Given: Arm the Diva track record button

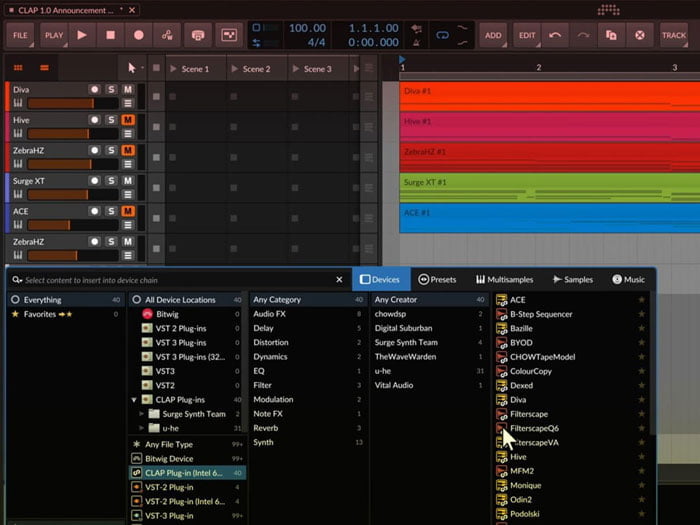Looking at the screenshot, I should pos(94,89).
